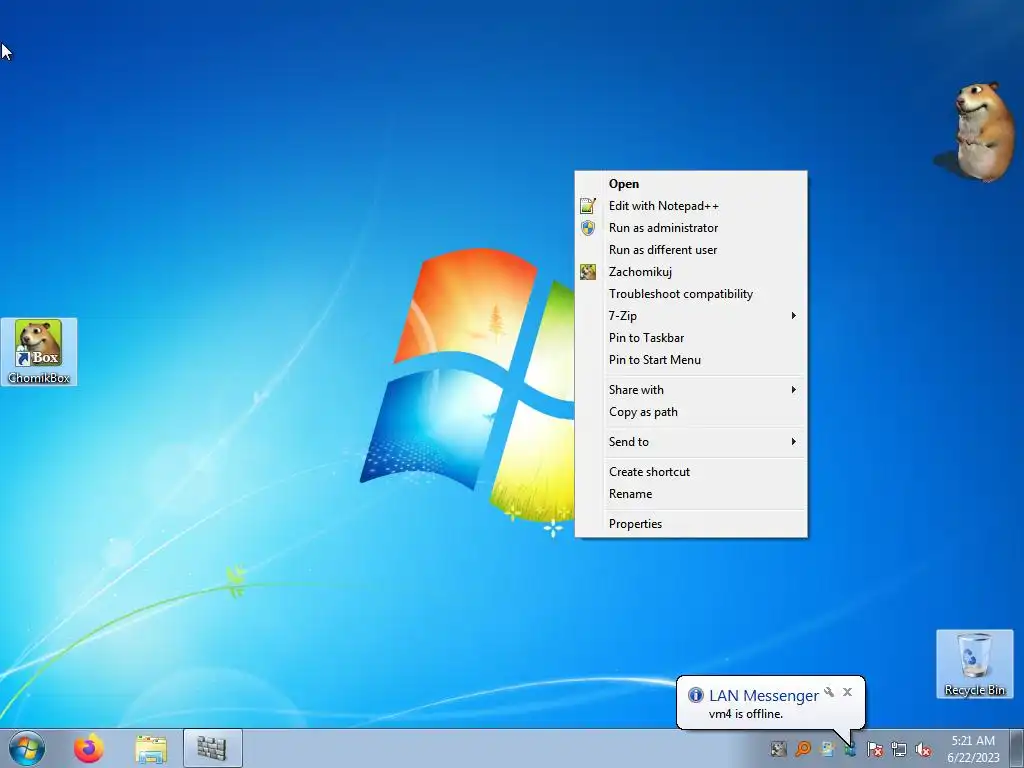Image resolution: width=1024 pixels, height=768 pixels.
Task: Choose Edit with Notepad++
Action: coord(690,206)
